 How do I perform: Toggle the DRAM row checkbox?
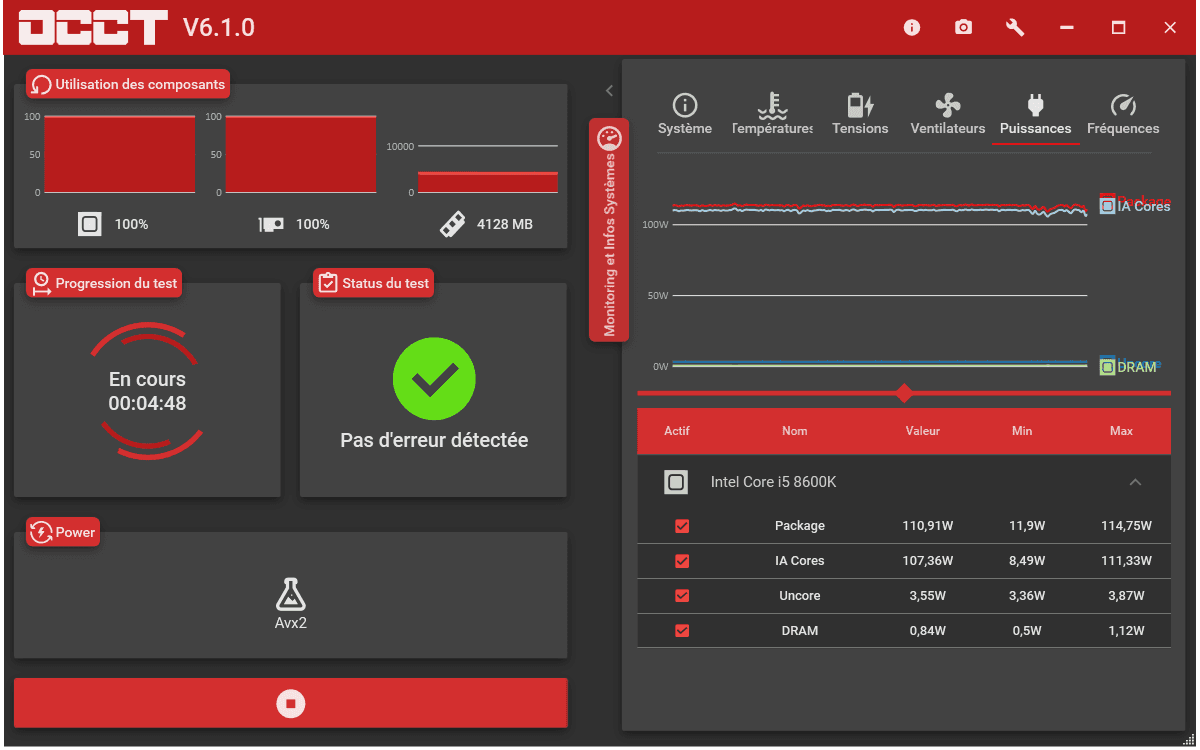point(682,631)
